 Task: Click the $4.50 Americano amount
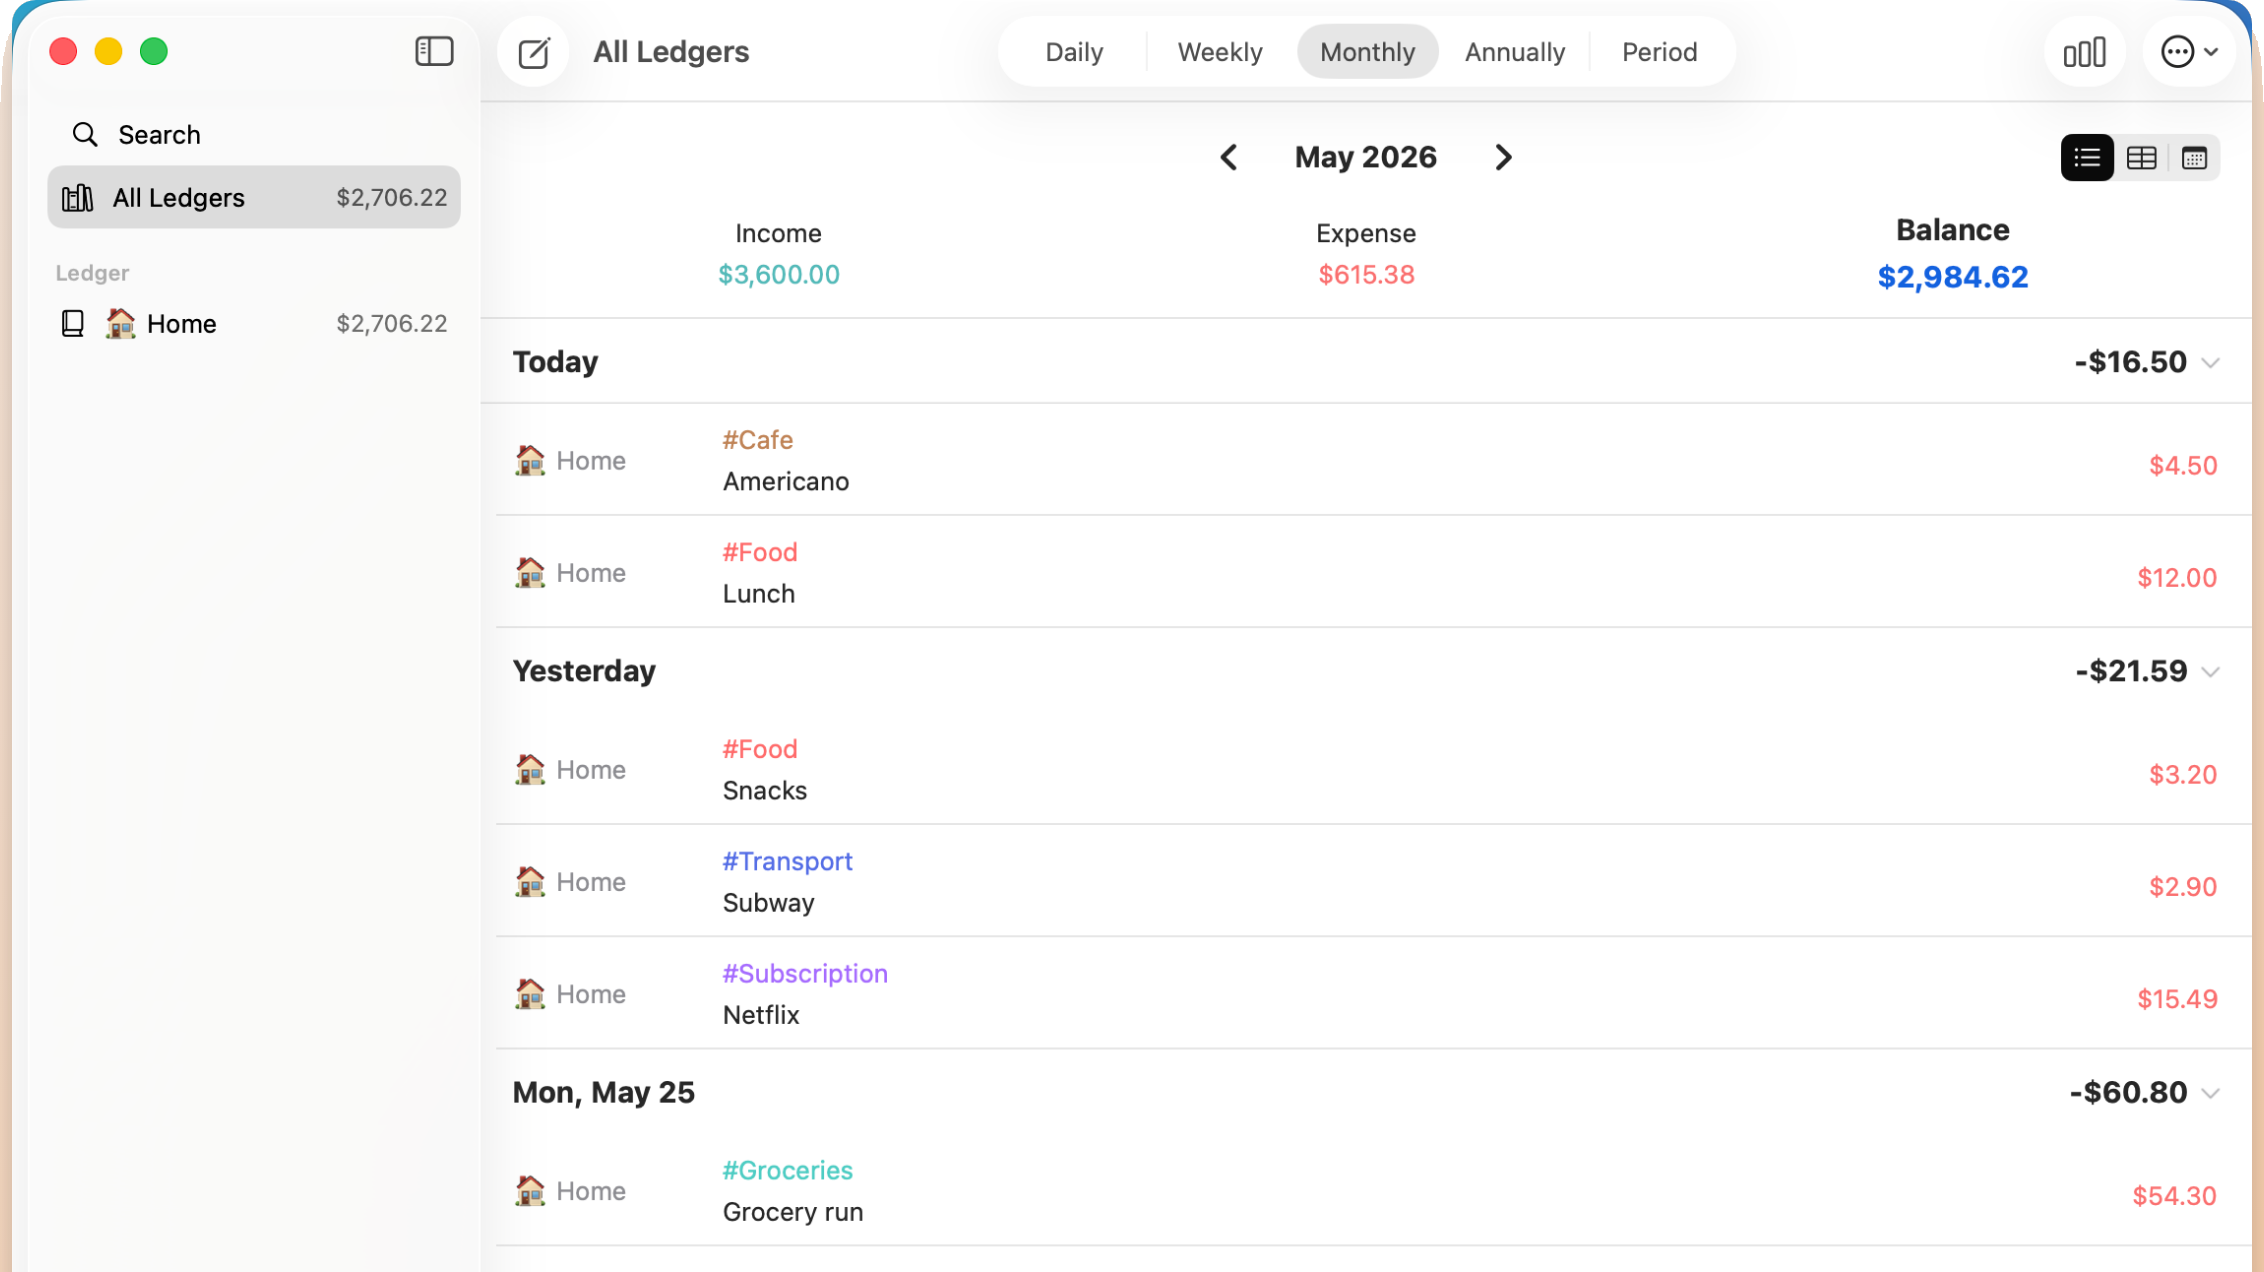pos(2183,465)
